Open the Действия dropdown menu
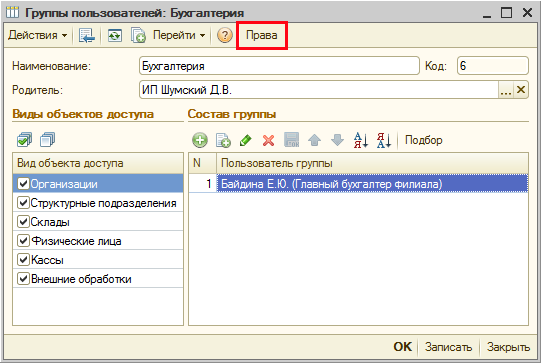 [x=37, y=35]
